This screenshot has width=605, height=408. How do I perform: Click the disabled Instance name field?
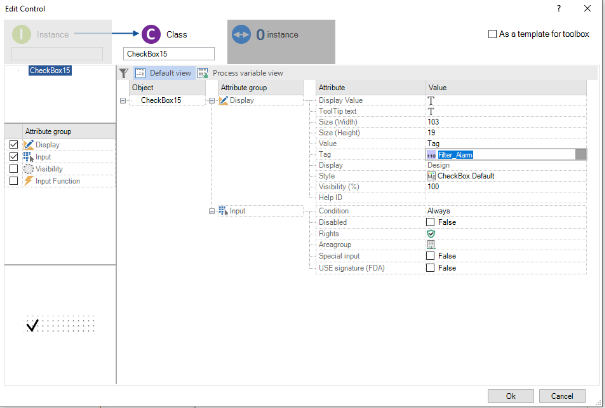point(57,54)
